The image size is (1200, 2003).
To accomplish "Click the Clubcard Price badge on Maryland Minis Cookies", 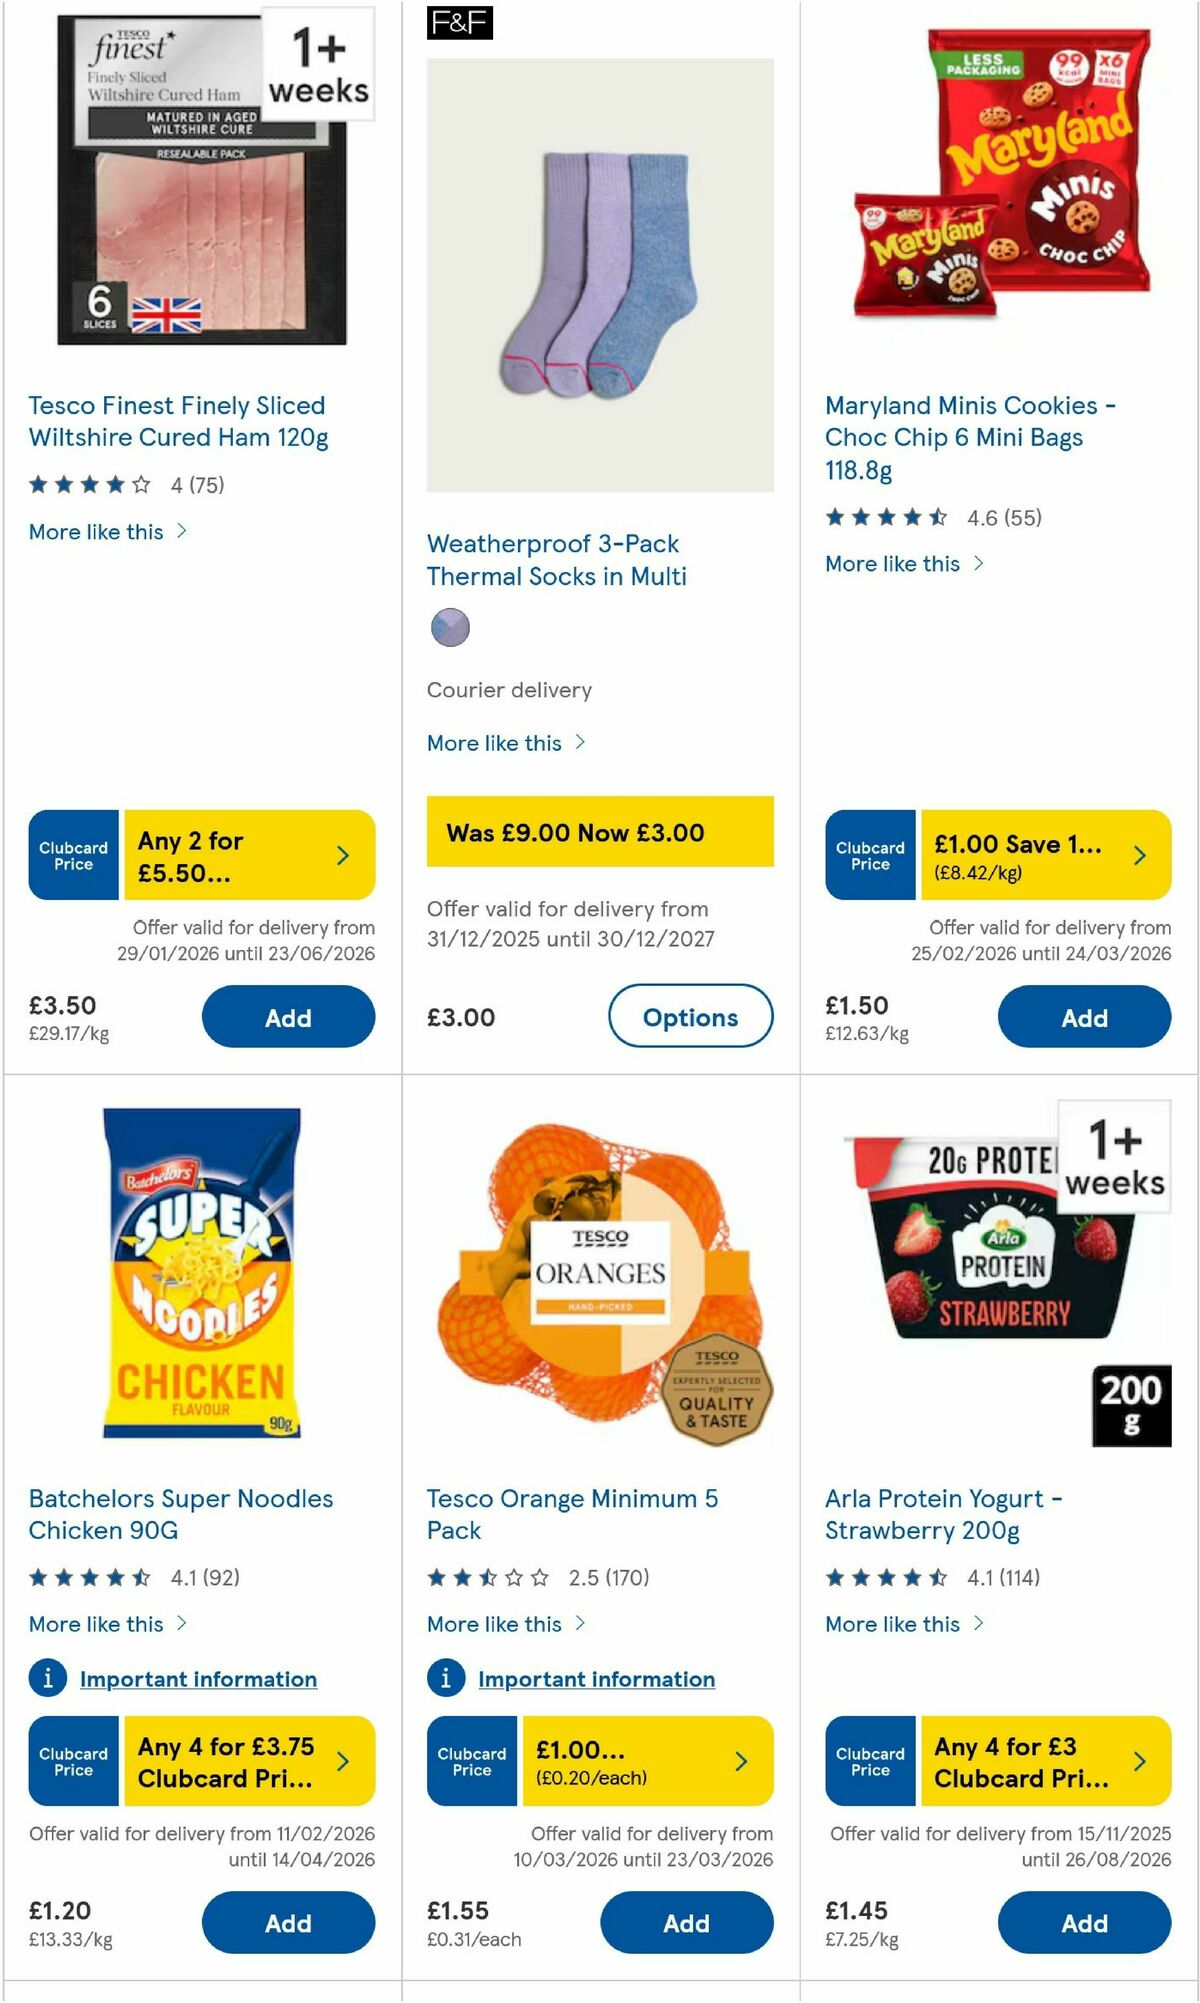I will (x=869, y=855).
